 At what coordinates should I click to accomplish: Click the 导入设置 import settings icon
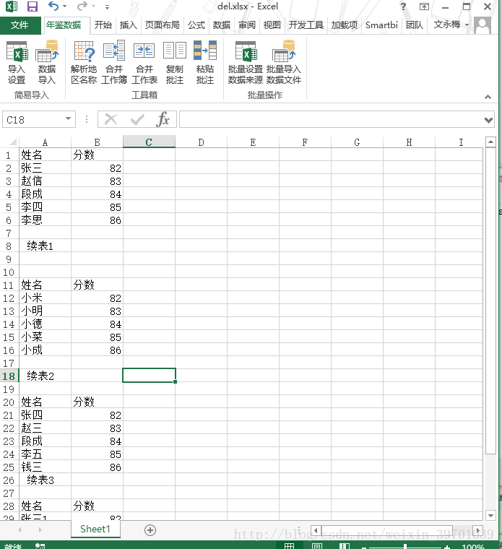click(x=16, y=62)
